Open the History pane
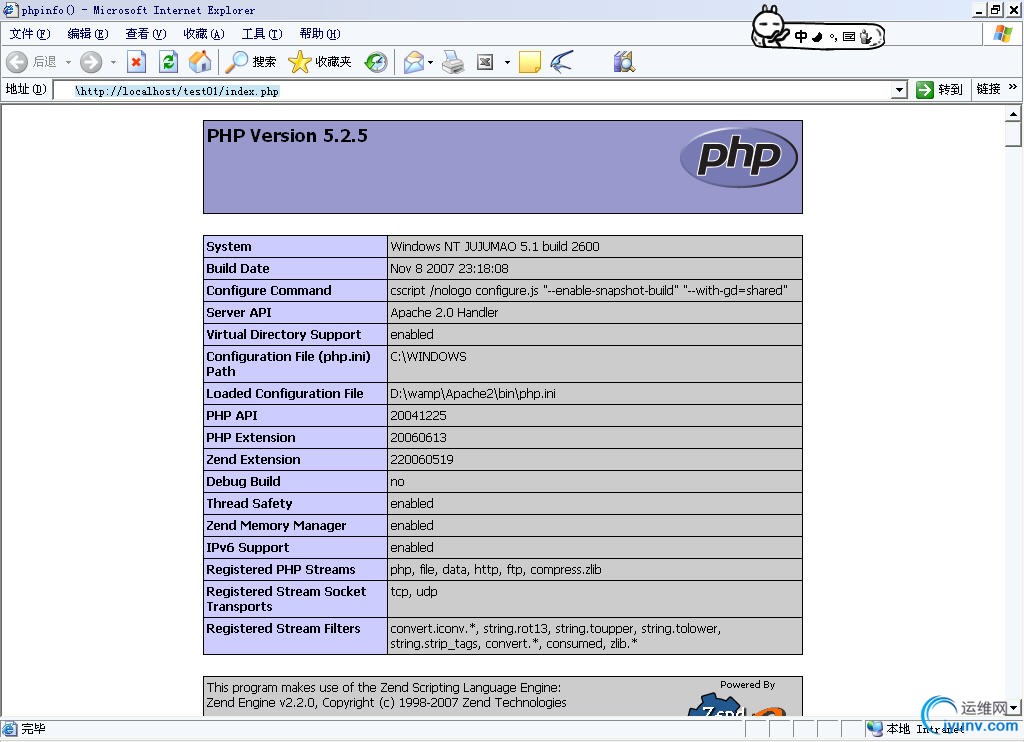 (x=376, y=62)
